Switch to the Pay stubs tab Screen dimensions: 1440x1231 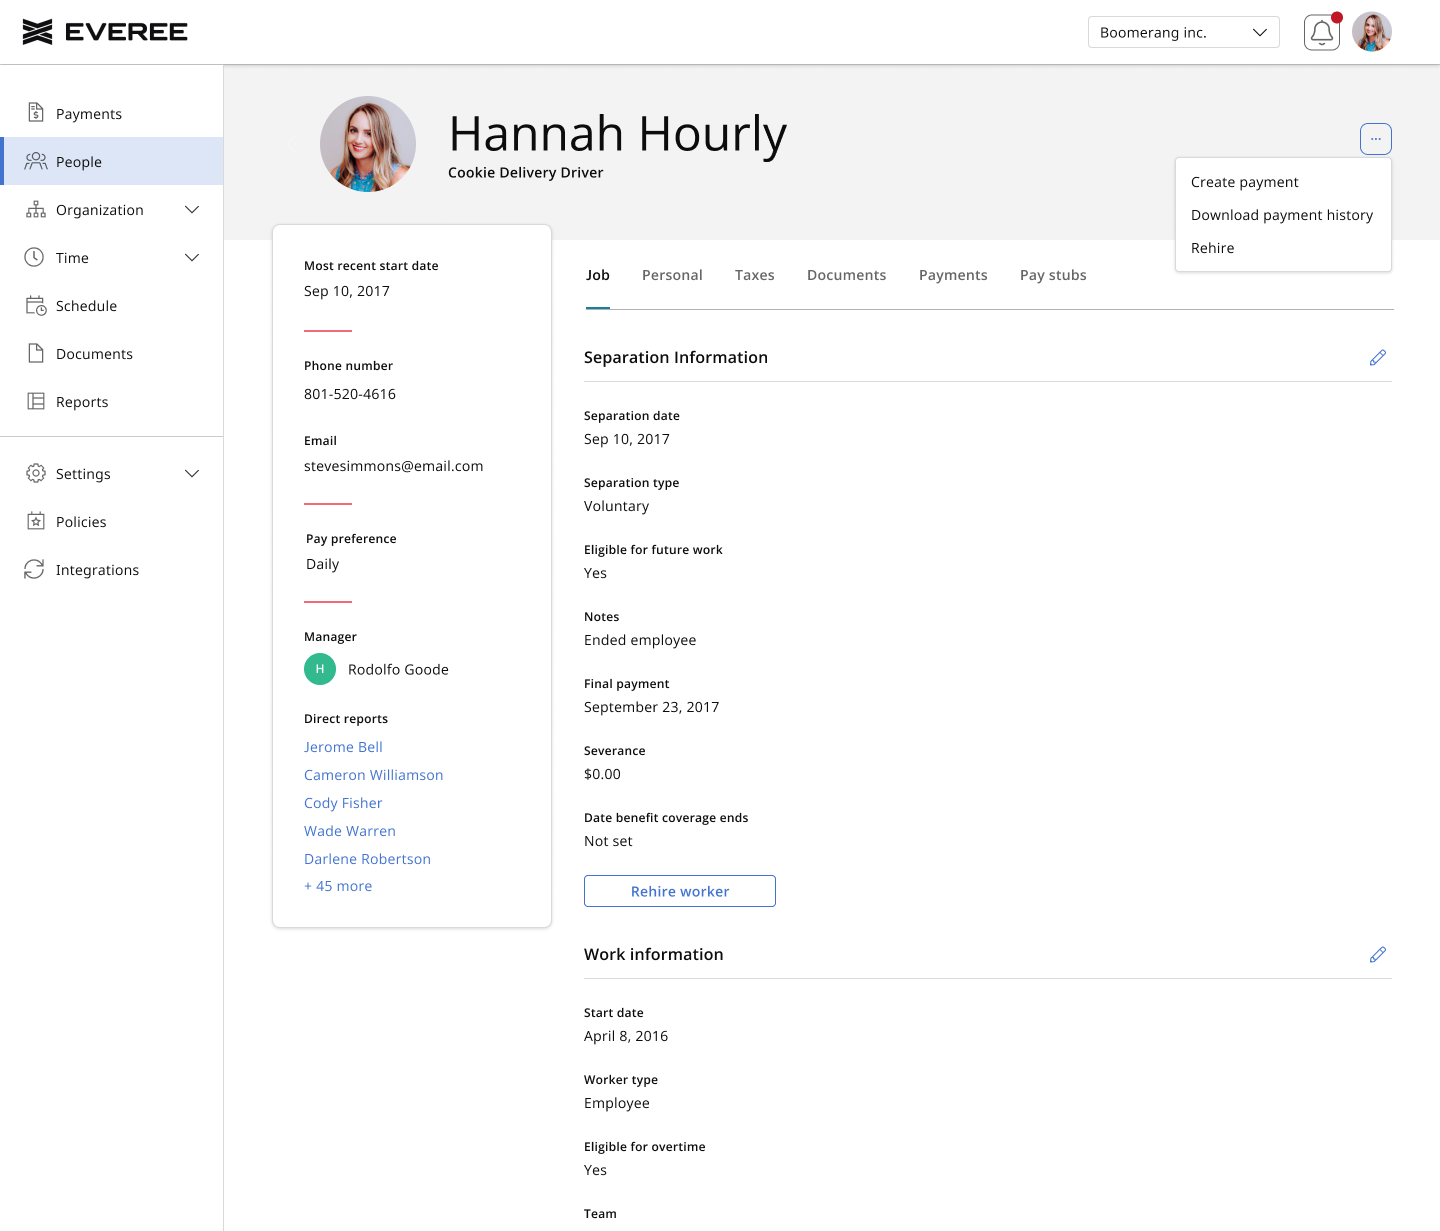tap(1053, 275)
